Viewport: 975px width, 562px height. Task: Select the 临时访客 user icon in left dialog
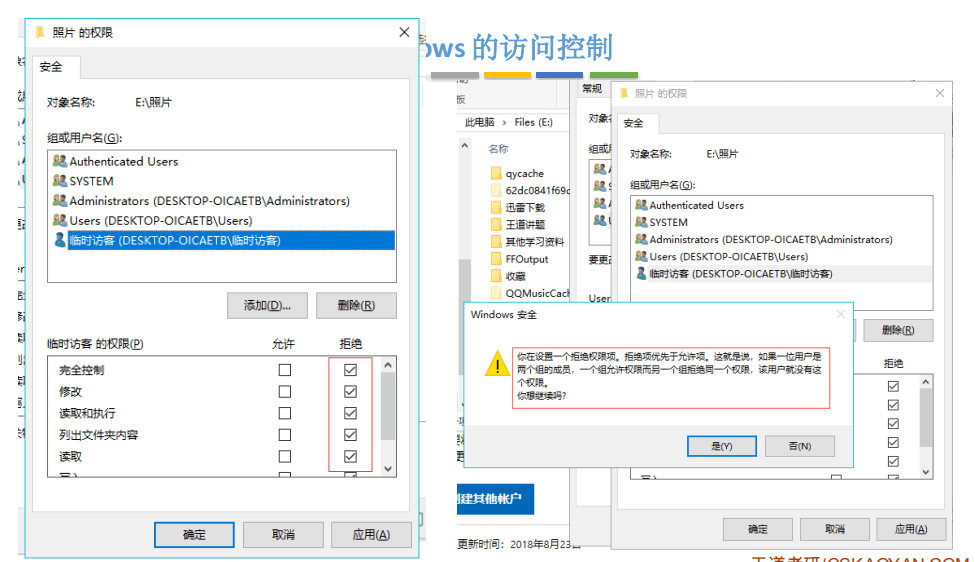coord(60,240)
